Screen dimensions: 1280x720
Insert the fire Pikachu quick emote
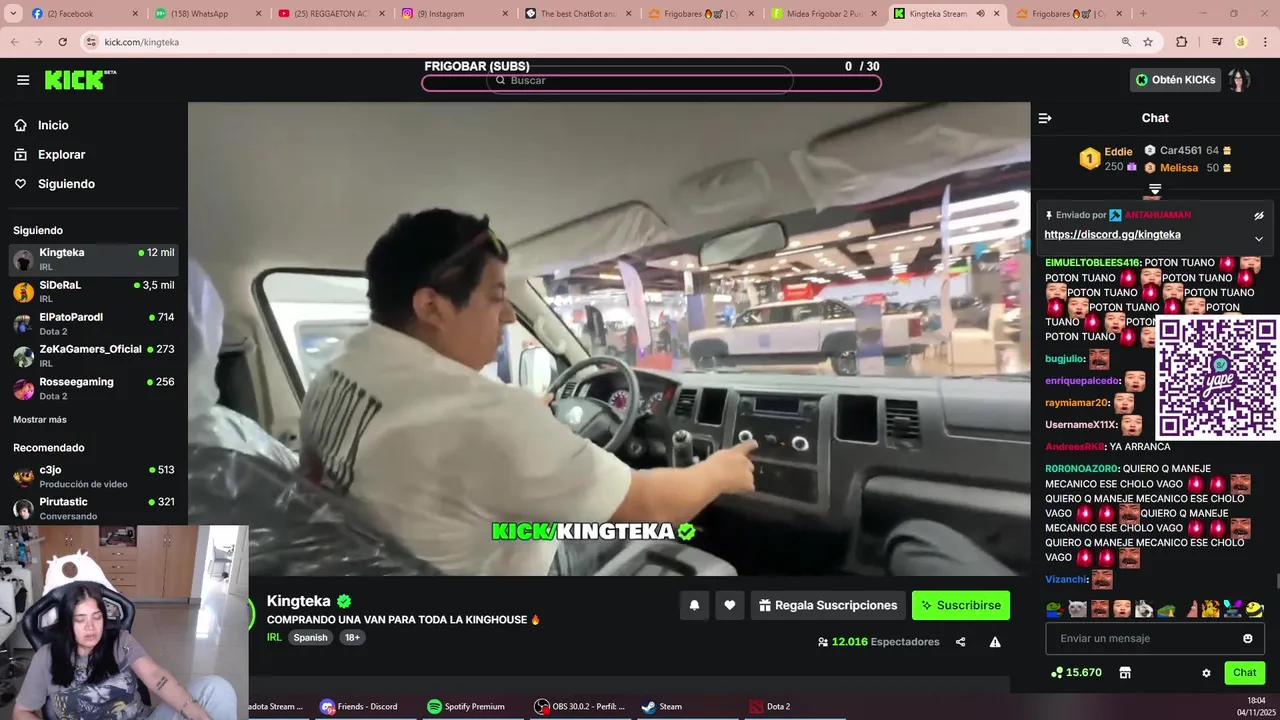[1211, 609]
